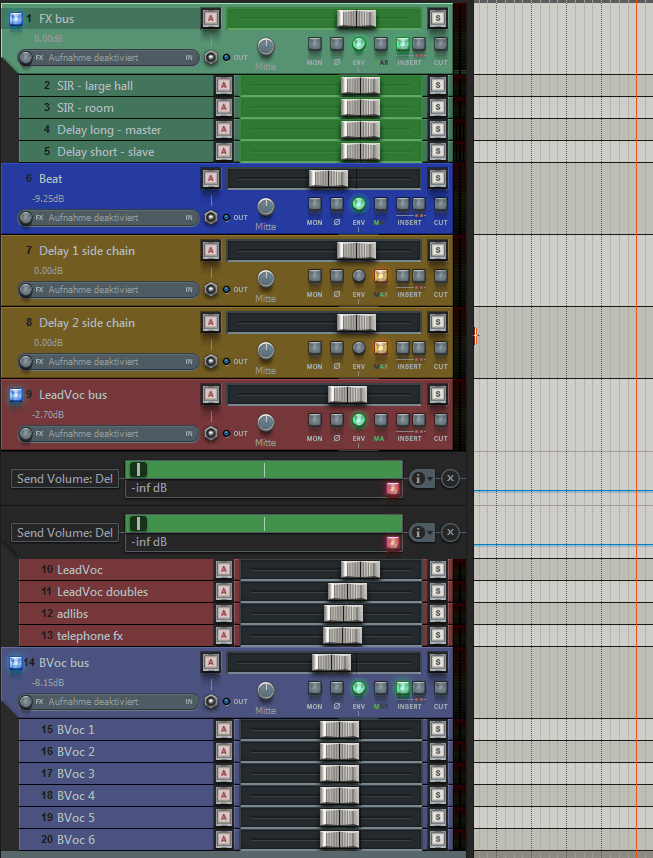Arm record on BVoc 3 track

tap(223, 773)
